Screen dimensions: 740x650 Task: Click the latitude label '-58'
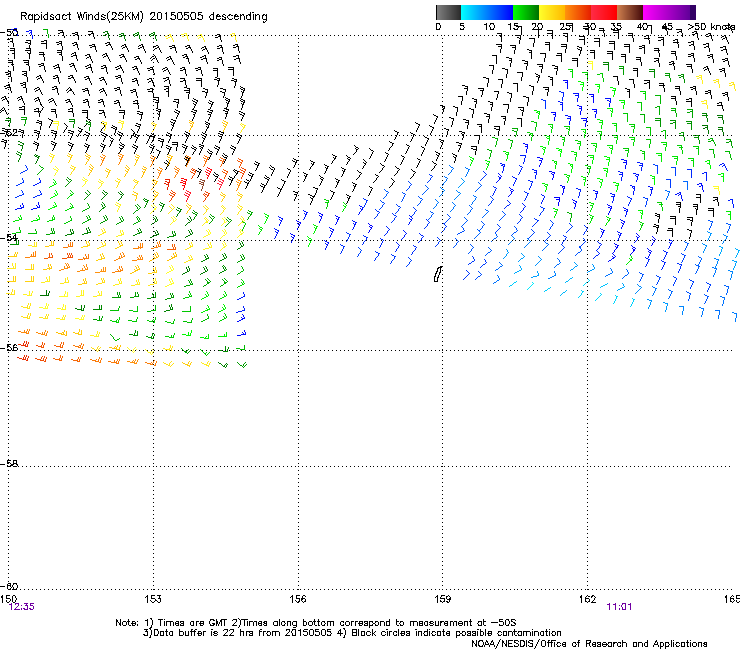[9, 464]
